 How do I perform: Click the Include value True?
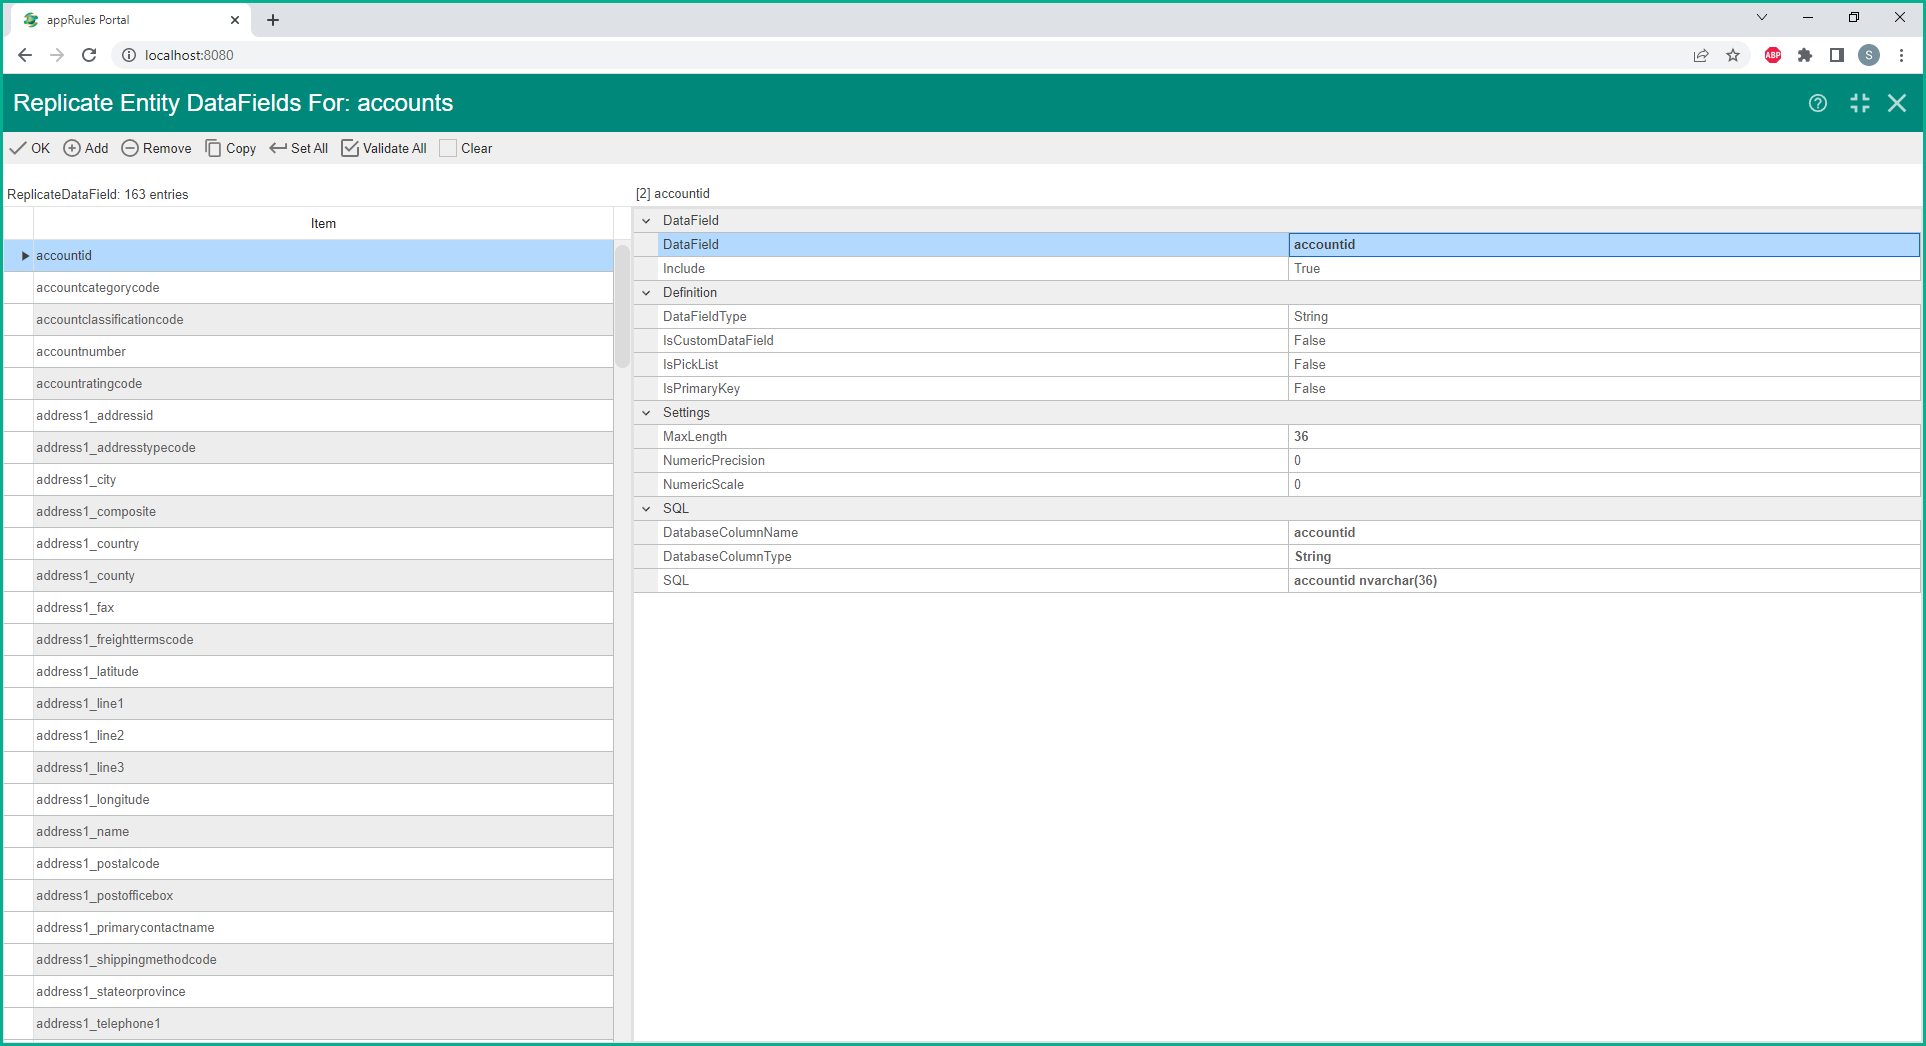coord(1604,268)
